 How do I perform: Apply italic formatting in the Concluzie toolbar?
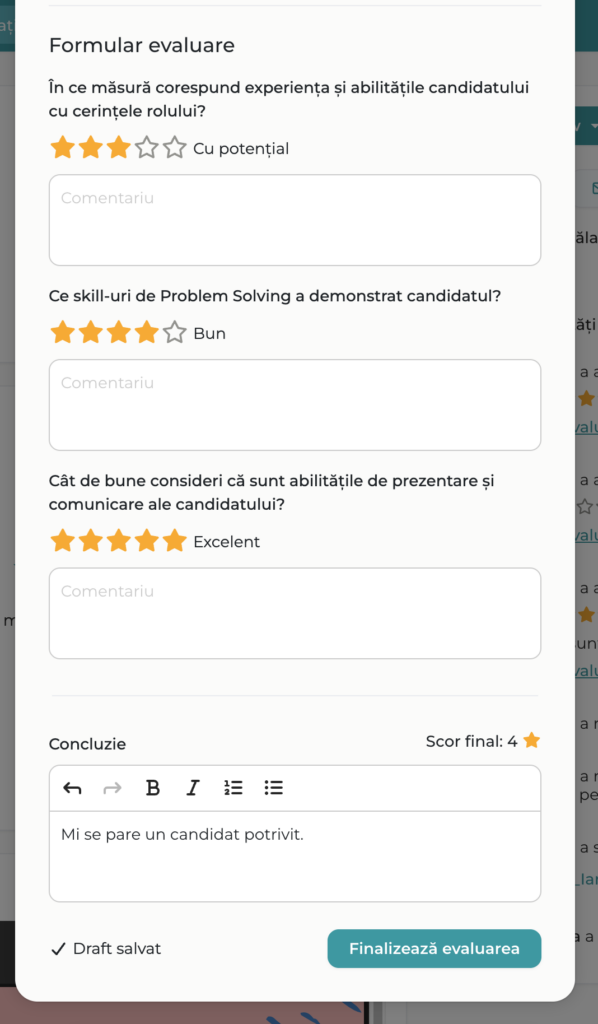point(192,788)
